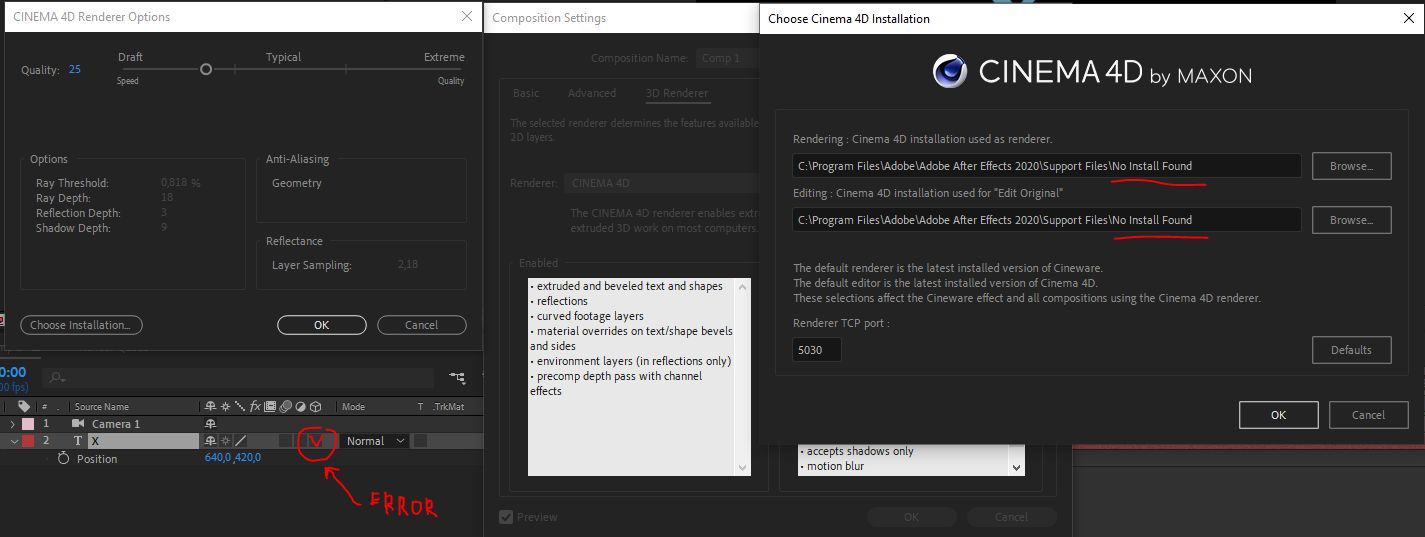The height and width of the screenshot is (537, 1425).
Task: Click the timeline search magnifier icon
Action: tap(57, 377)
